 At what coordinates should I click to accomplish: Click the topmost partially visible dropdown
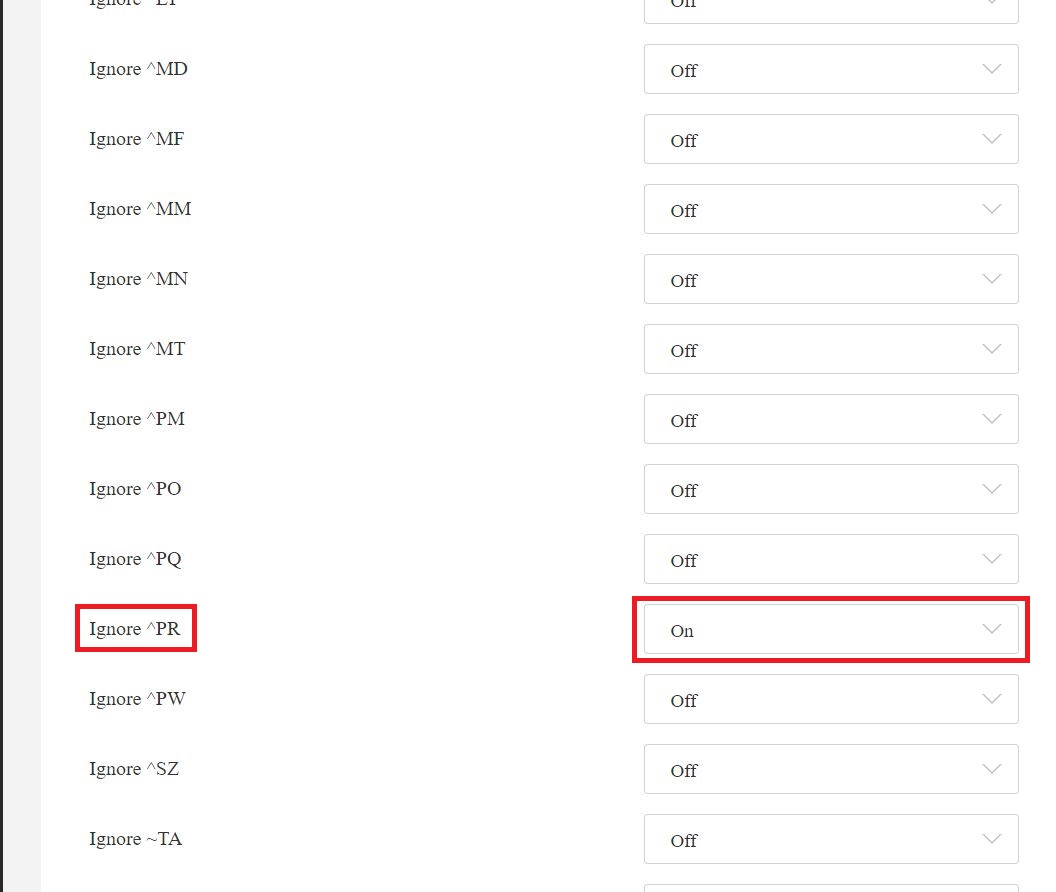tap(831, 8)
